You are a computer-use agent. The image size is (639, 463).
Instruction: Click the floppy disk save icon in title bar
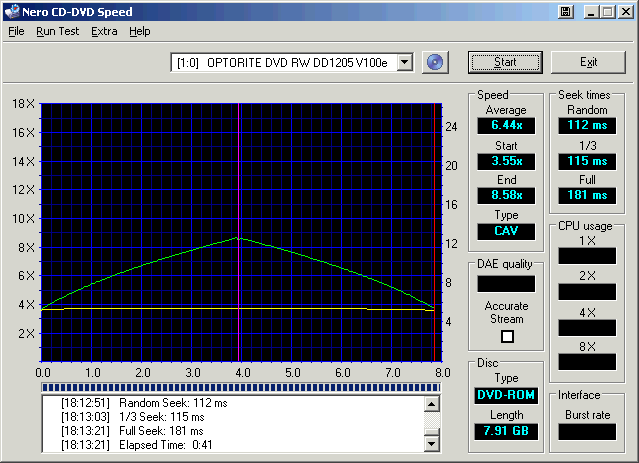[x=566, y=12]
